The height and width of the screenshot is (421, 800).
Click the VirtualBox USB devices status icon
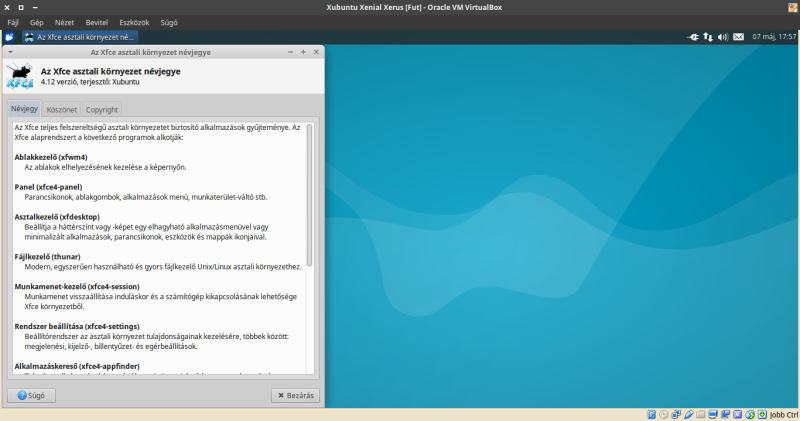(688, 414)
